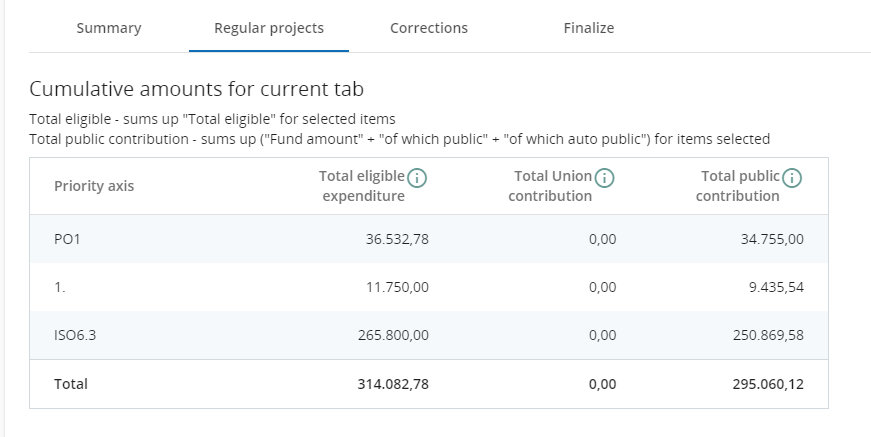Select the PO1 priority axis row

click(67, 239)
